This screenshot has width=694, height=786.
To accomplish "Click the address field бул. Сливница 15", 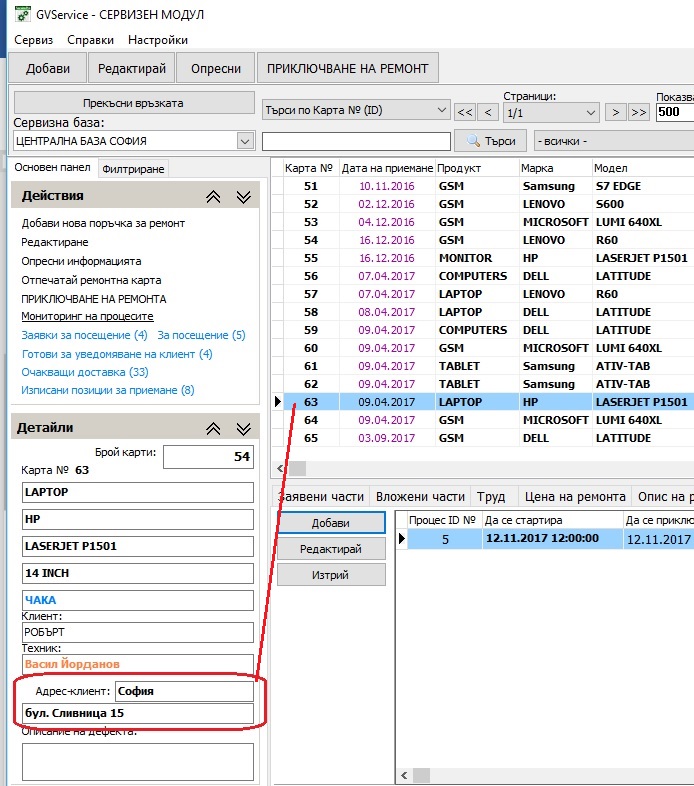I will (x=138, y=713).
